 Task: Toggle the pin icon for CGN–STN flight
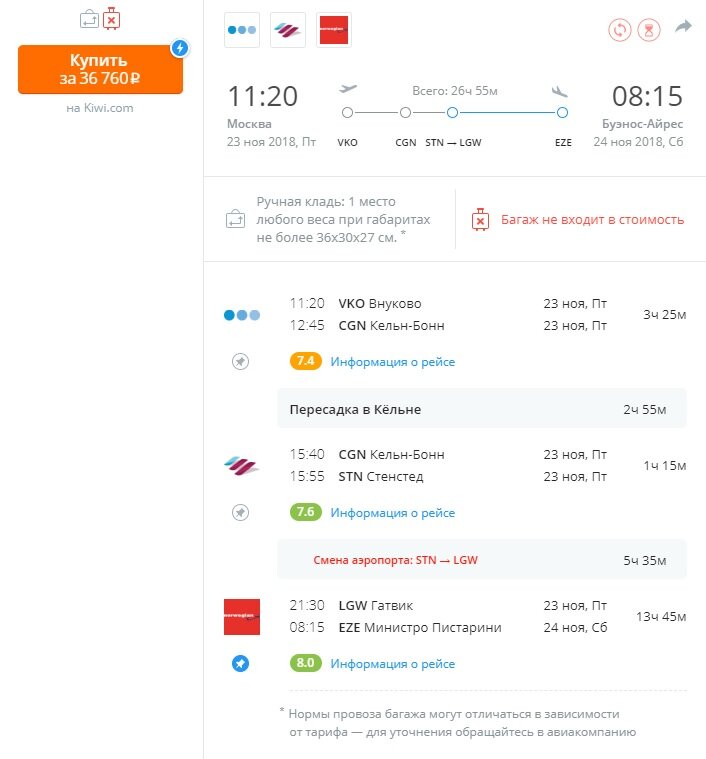[x=240, y=512]
